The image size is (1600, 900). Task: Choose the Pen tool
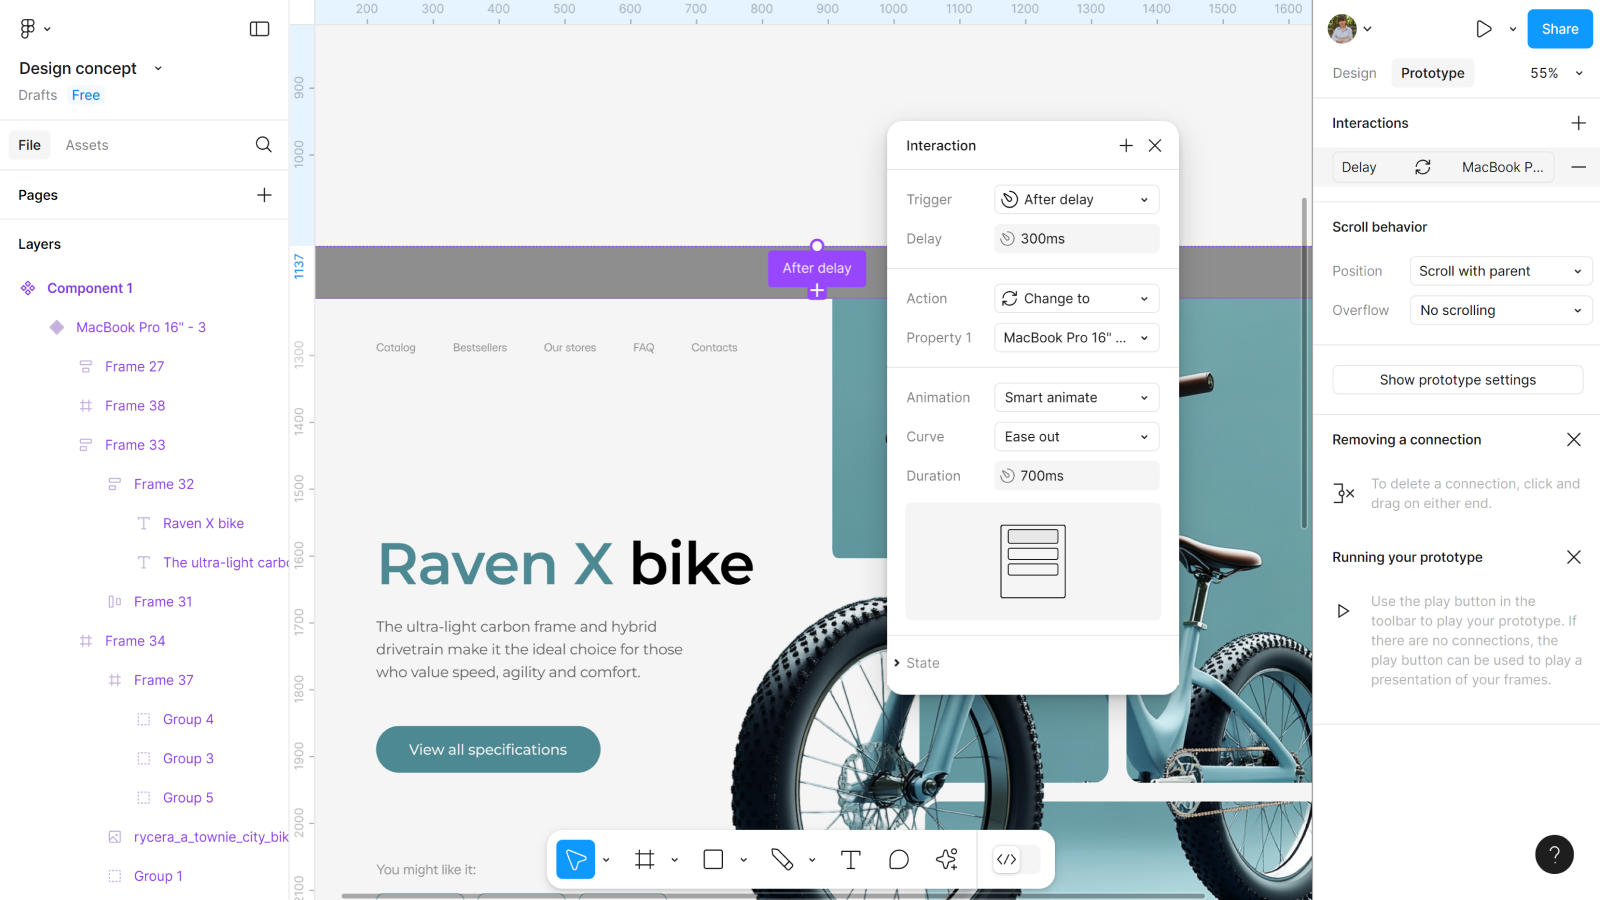coord(782,860)
